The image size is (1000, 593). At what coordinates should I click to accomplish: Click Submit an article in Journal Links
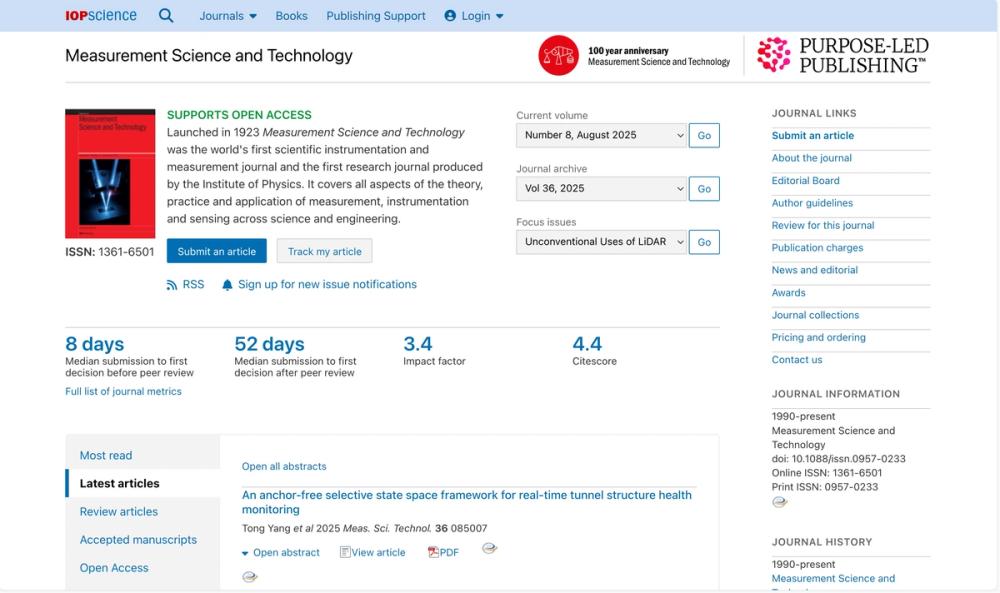[812, 135]
